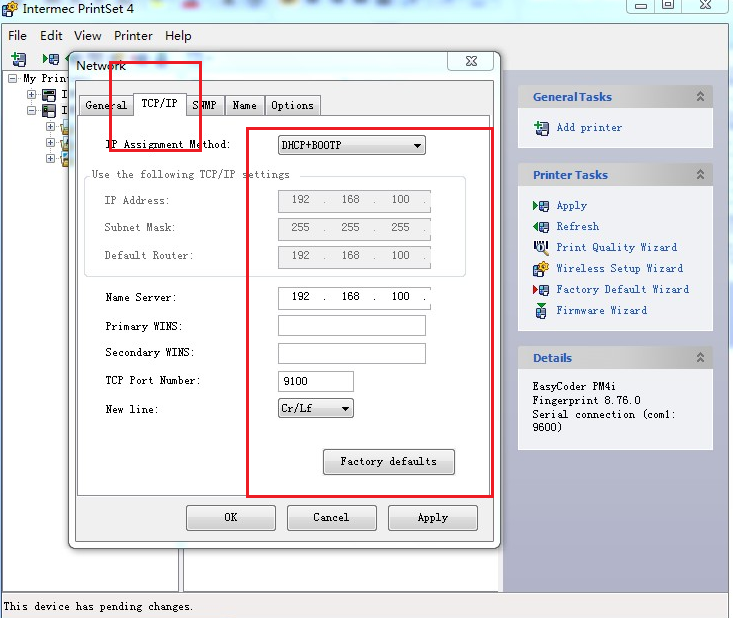
Task: Click the OK button
Action: click(230, 517)
